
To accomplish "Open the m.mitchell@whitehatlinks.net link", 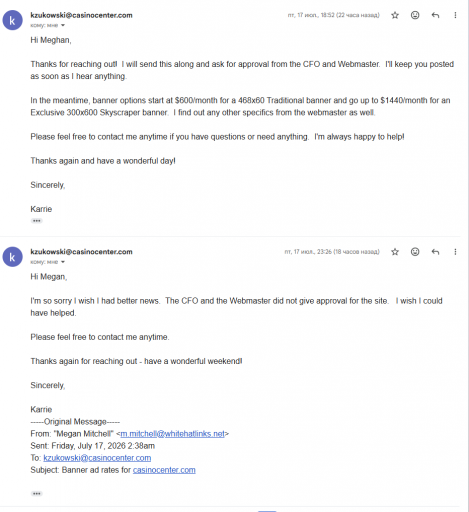I will (x=172, y=434).
